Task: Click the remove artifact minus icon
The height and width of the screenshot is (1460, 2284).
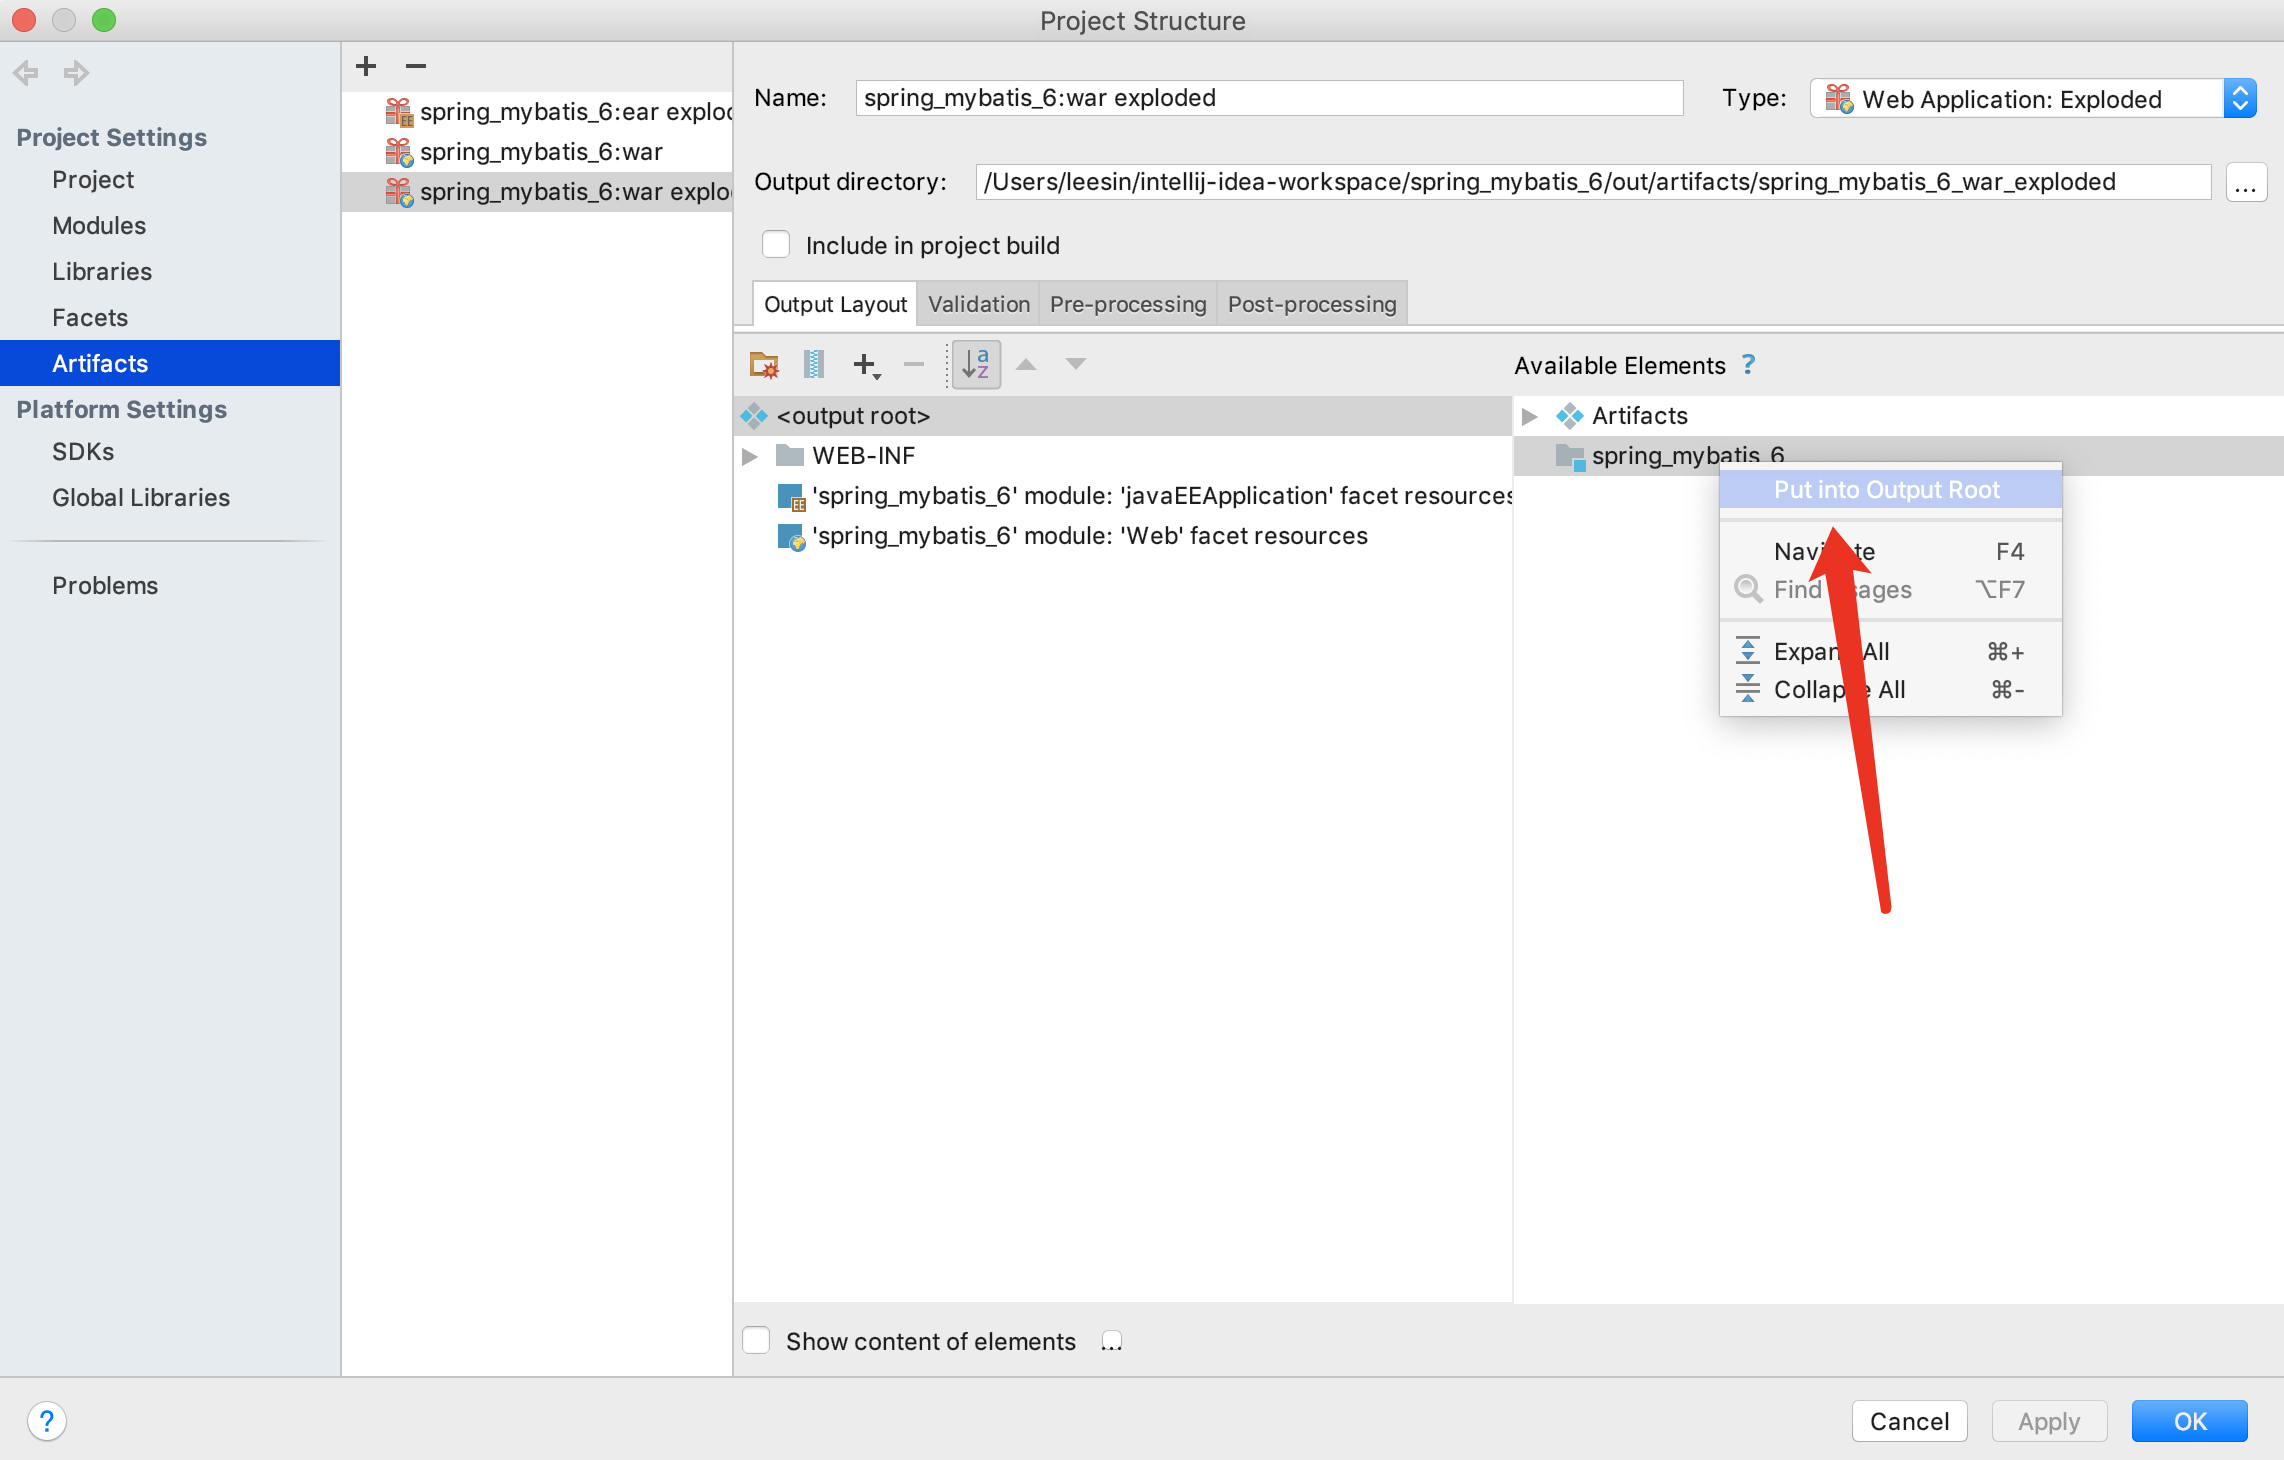Action: (x=416, y=66)
